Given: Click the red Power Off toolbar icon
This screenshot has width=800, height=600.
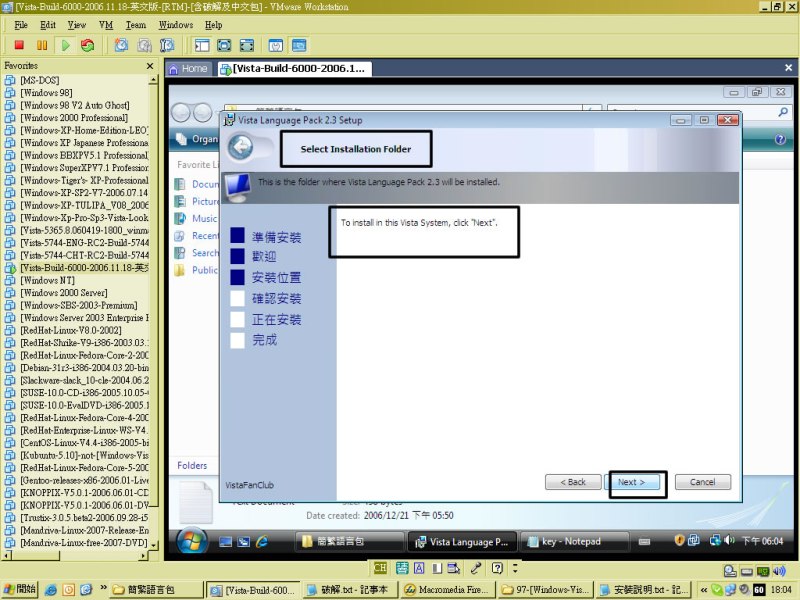Looking at the screenshot, I should coord(19,45).
